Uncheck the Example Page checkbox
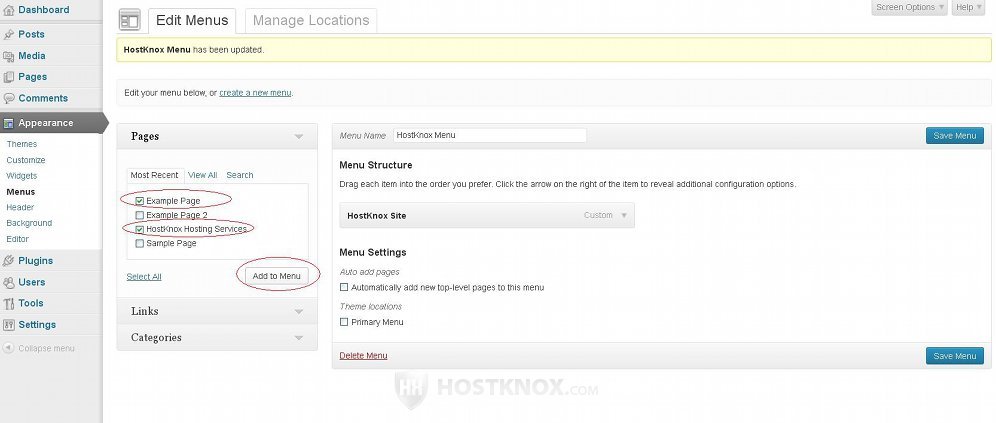Image resolution: width=996 pixels, height=423 pixels. point(140,201)
